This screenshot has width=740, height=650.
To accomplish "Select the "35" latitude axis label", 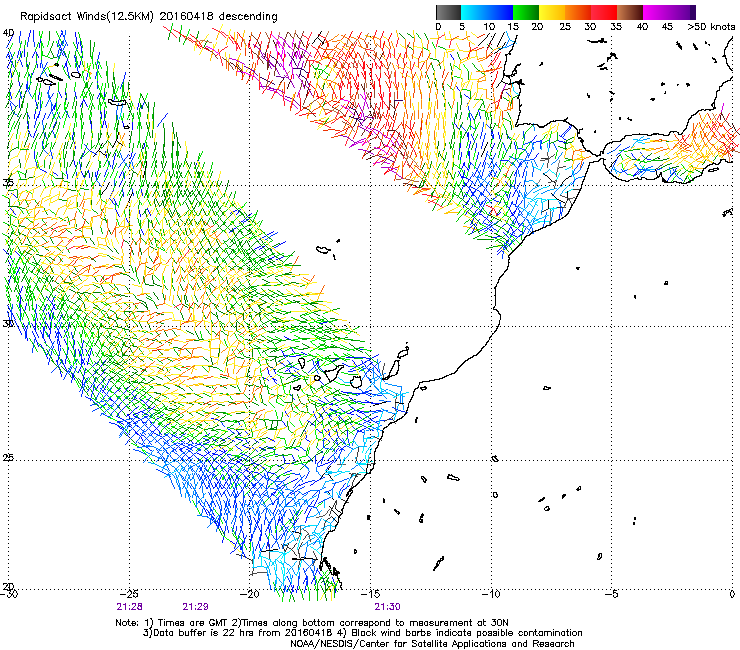I will [8, 183].
